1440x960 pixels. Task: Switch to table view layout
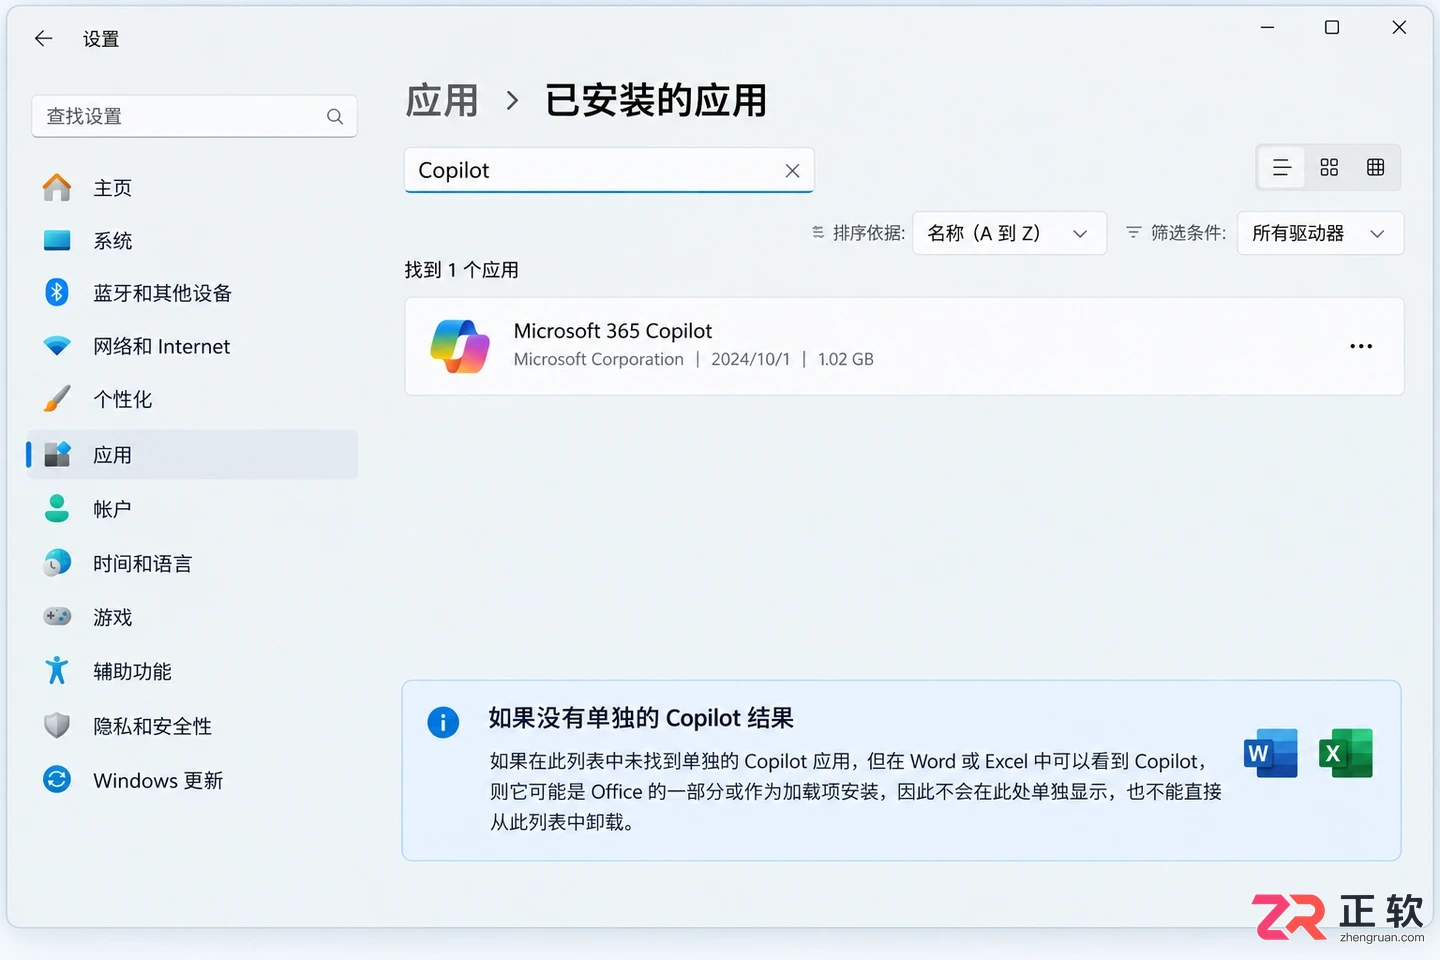pyautogui.click(x=1376, y=168)
